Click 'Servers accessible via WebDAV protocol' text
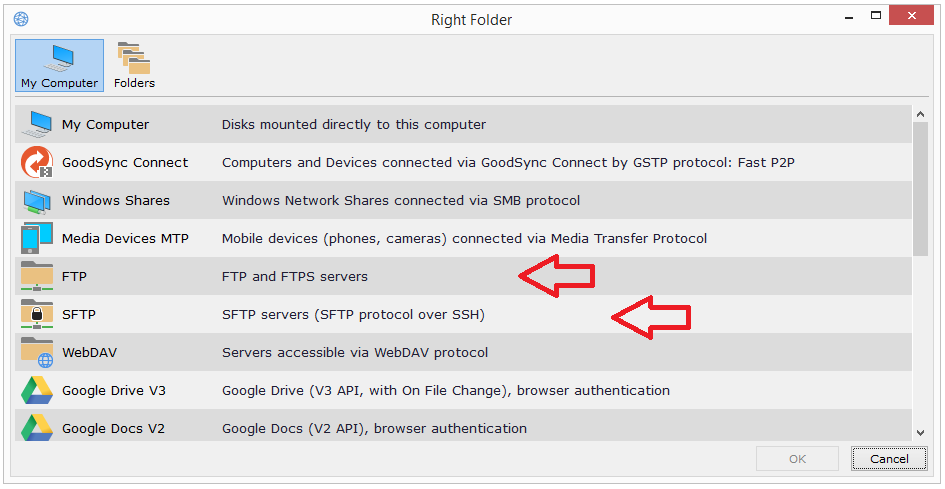 pos(355,352)
